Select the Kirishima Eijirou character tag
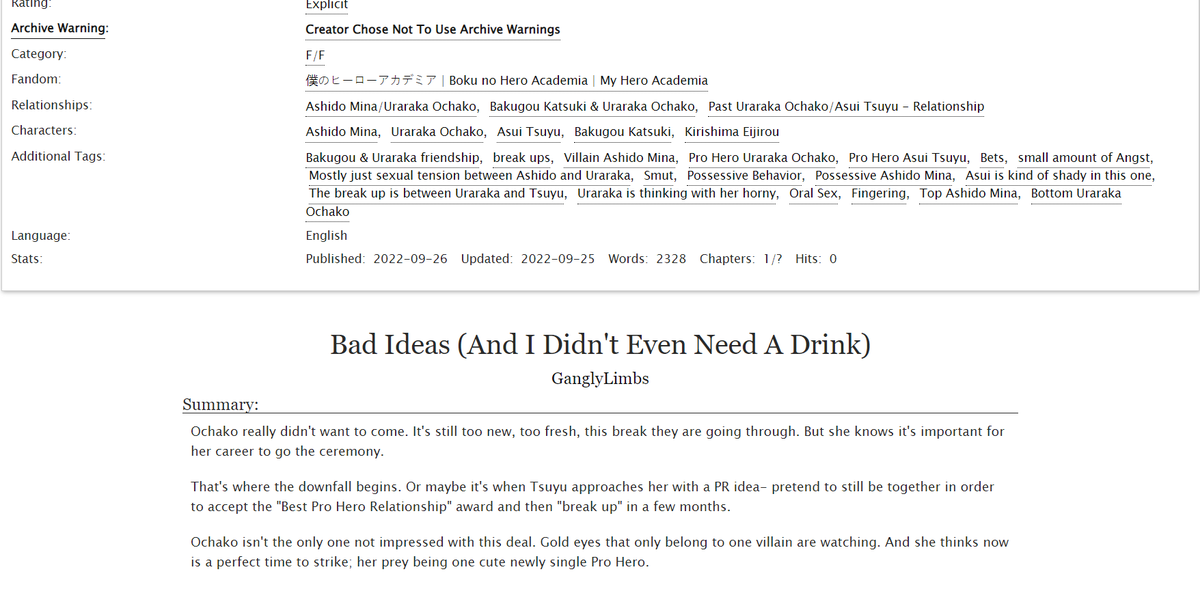Viewport: 1200px width, 589px height. 732,132
